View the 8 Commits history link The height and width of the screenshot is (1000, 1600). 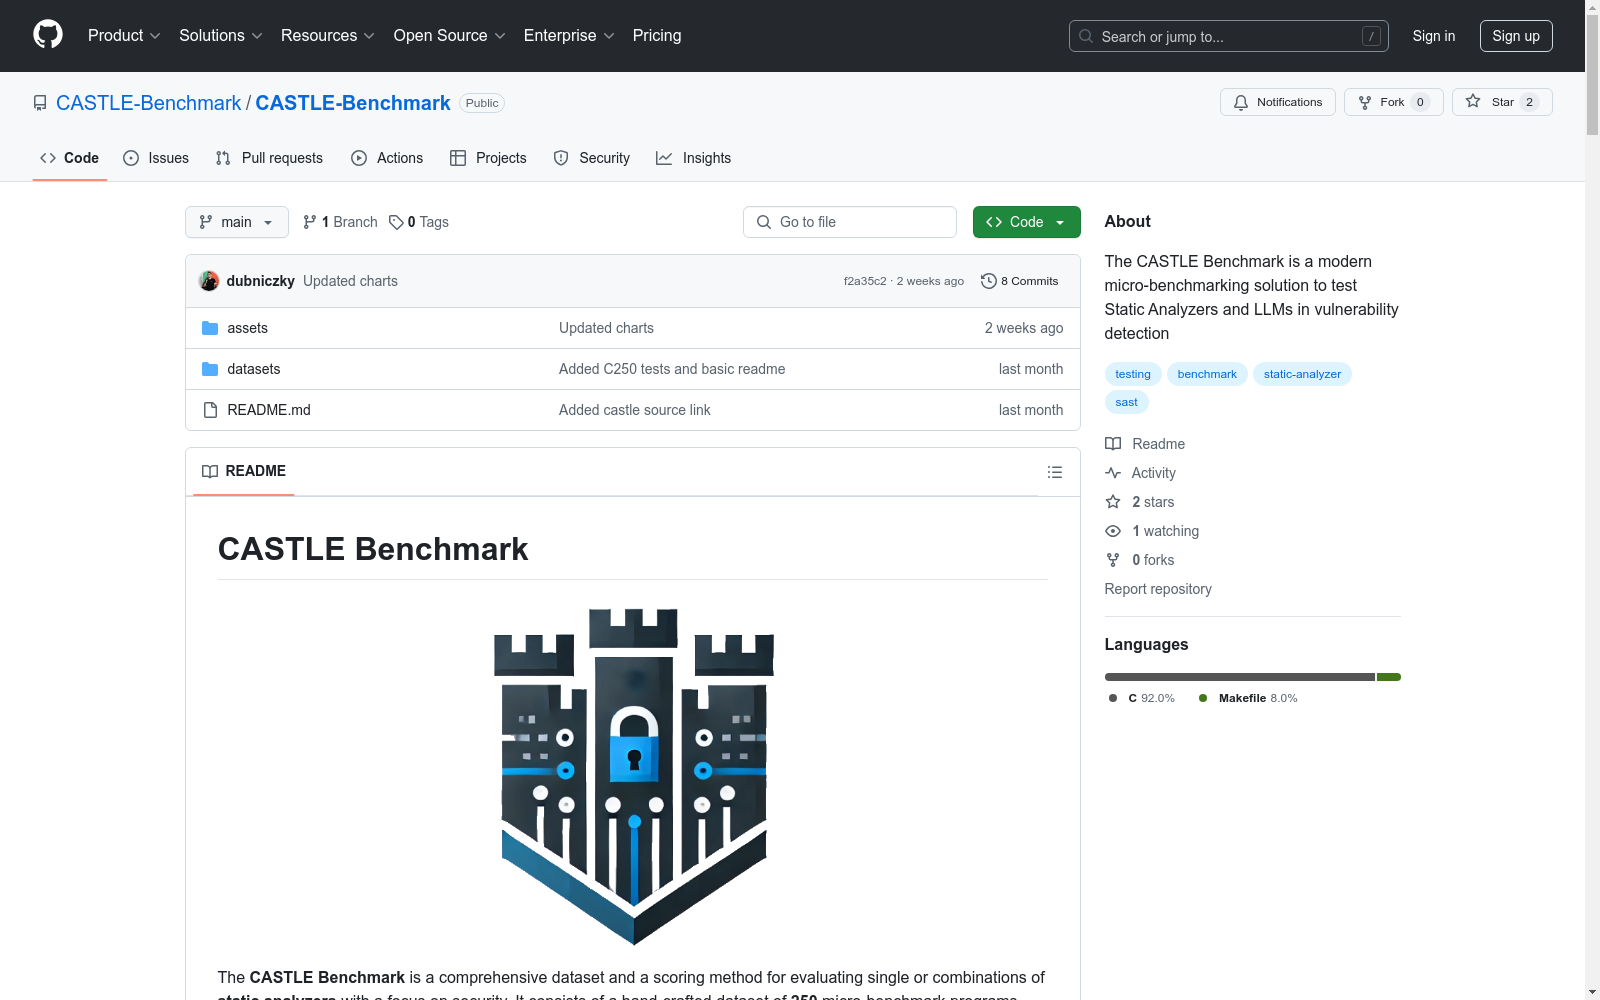point(1020,281)
